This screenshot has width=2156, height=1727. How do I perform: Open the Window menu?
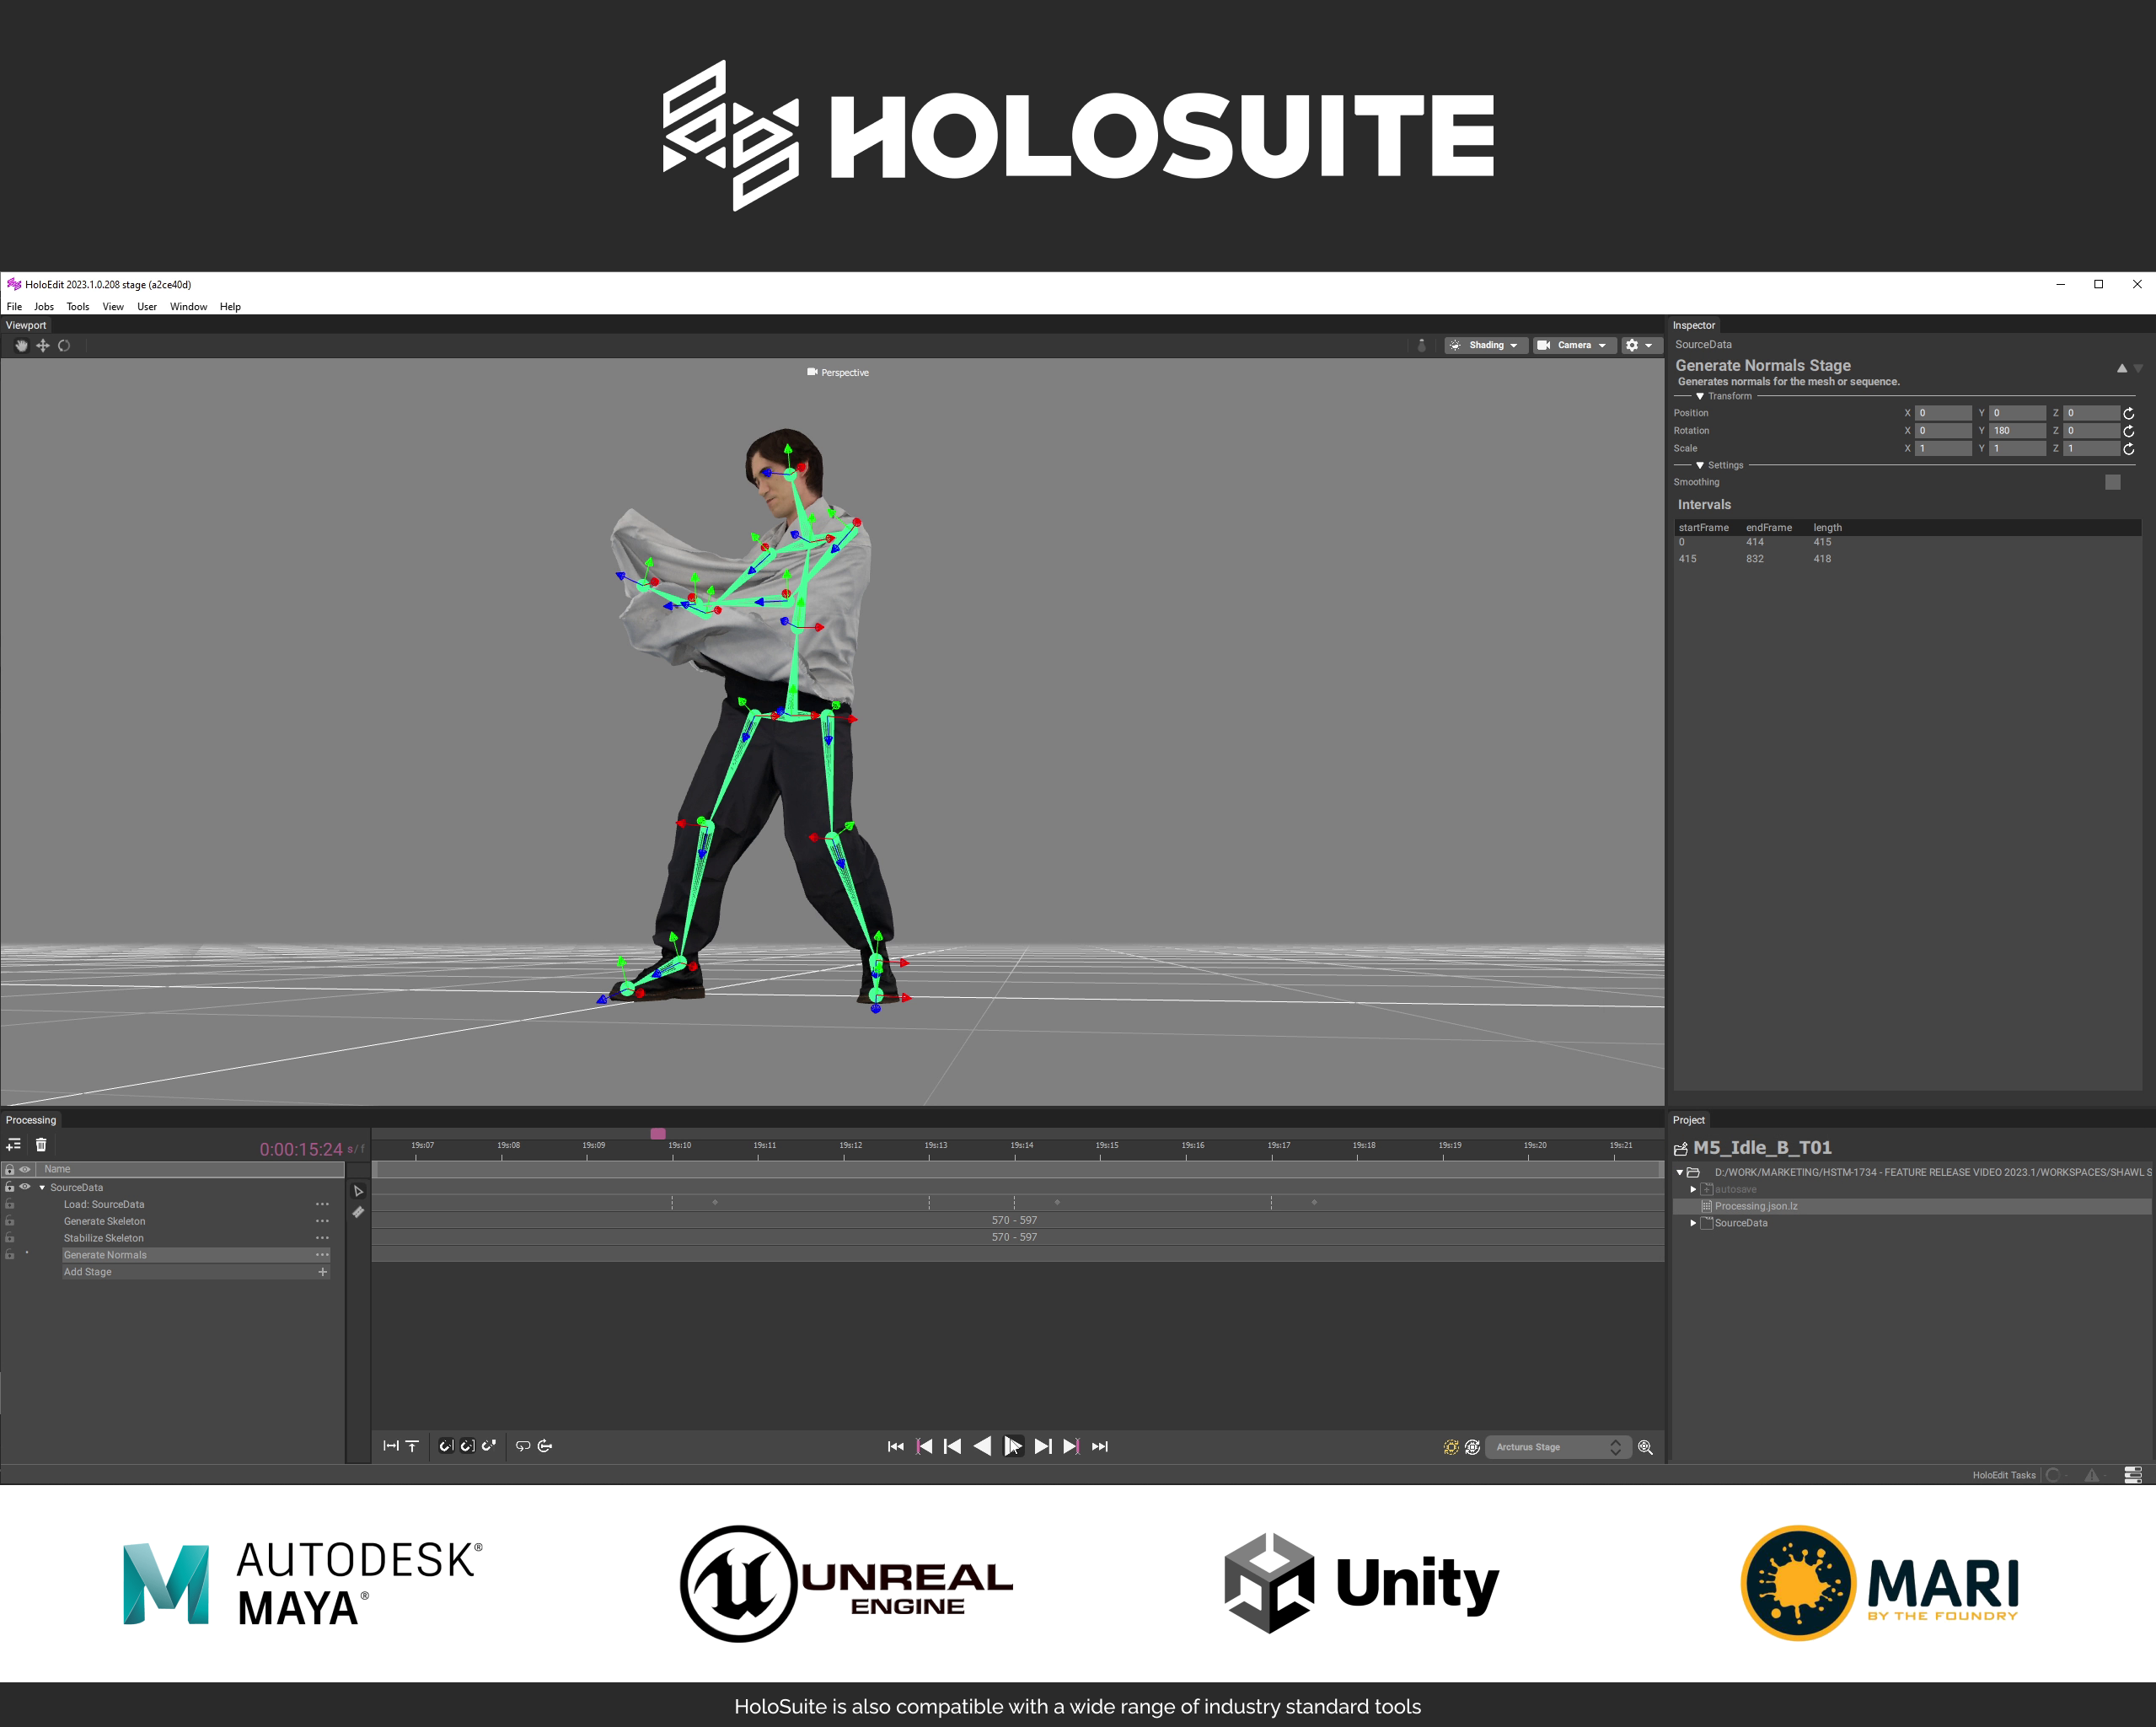point(188,307)
